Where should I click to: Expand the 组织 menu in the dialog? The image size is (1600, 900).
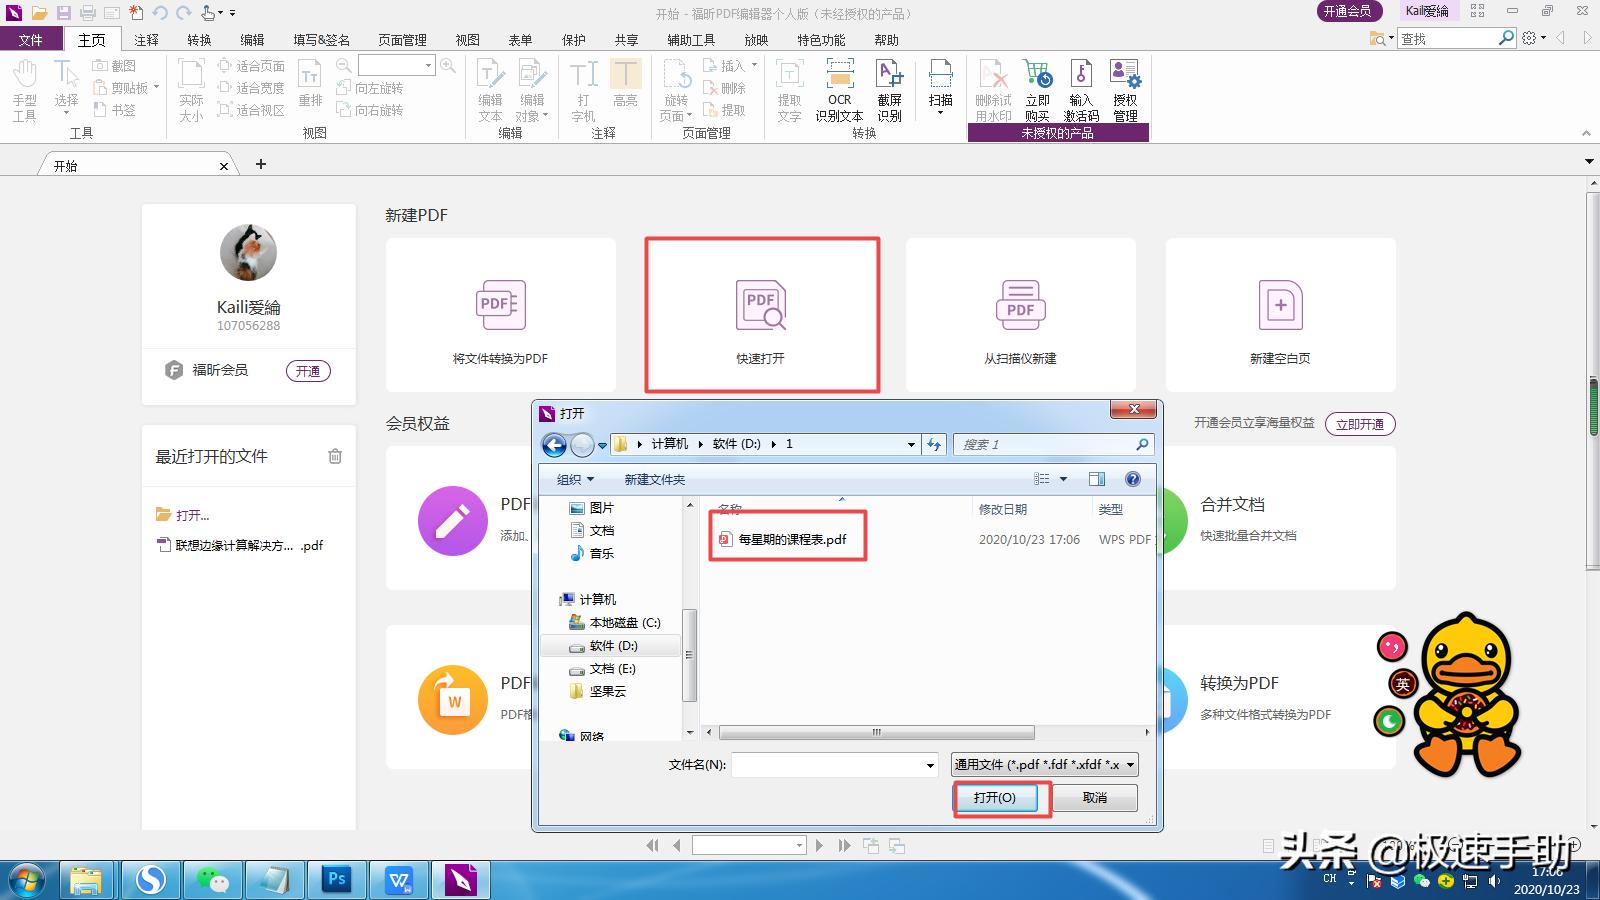coord(573,479)
